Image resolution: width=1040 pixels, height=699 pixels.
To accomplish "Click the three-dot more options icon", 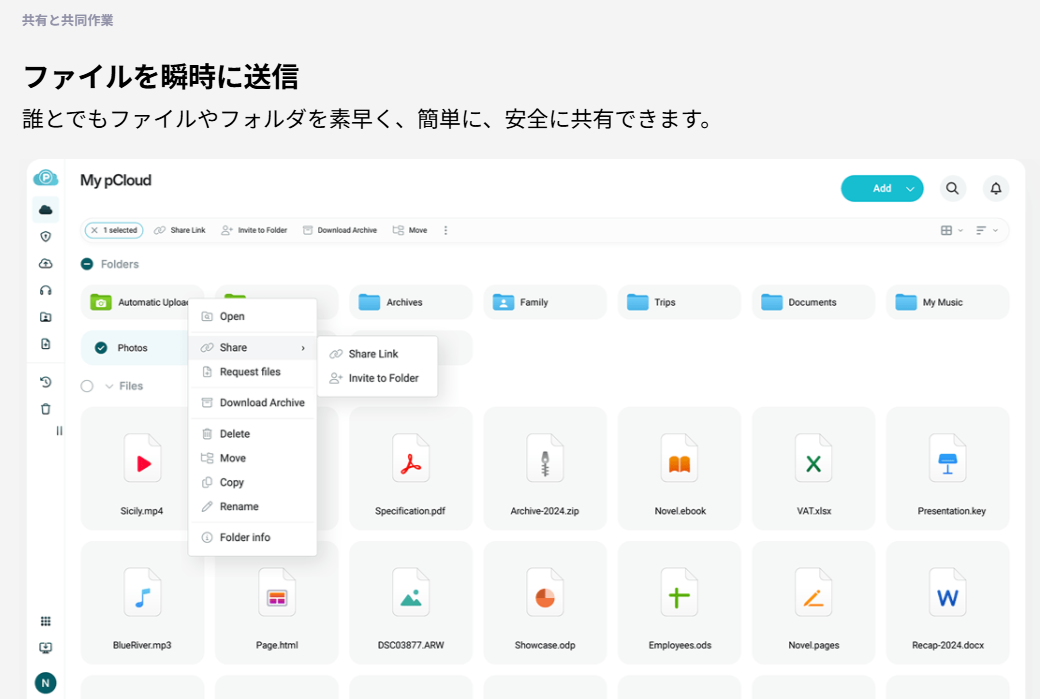I will tap(445, 230).
